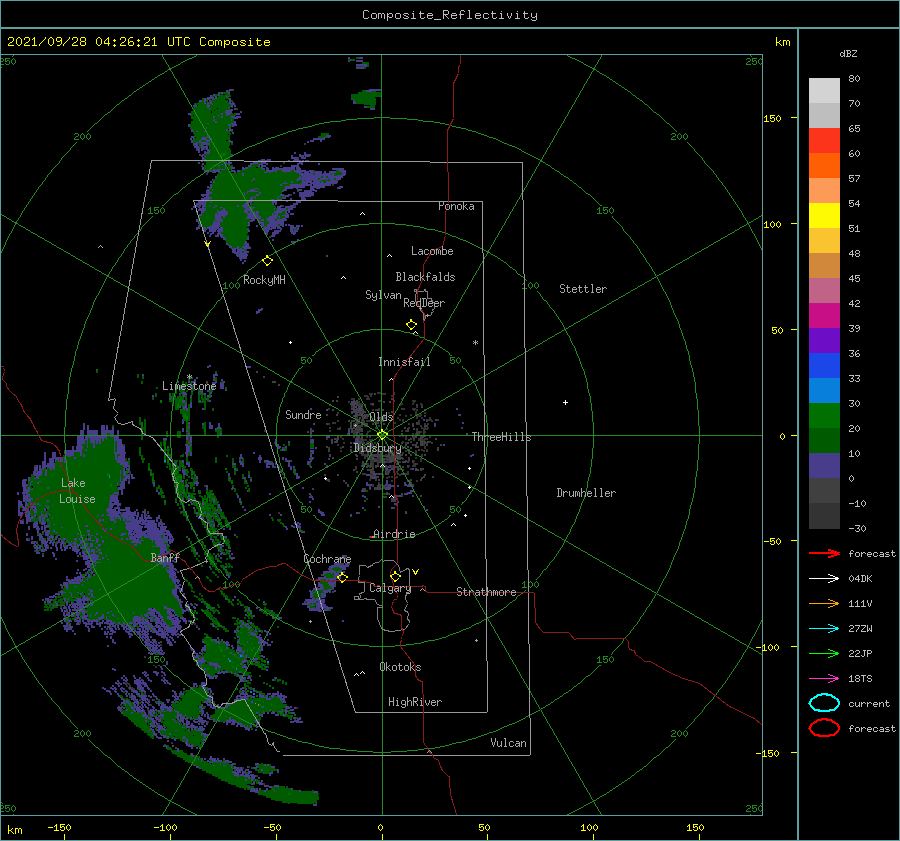Click the red forecast arrow legend icon
The height and width of the screenshot is (841, 900).
coord(824,553)
